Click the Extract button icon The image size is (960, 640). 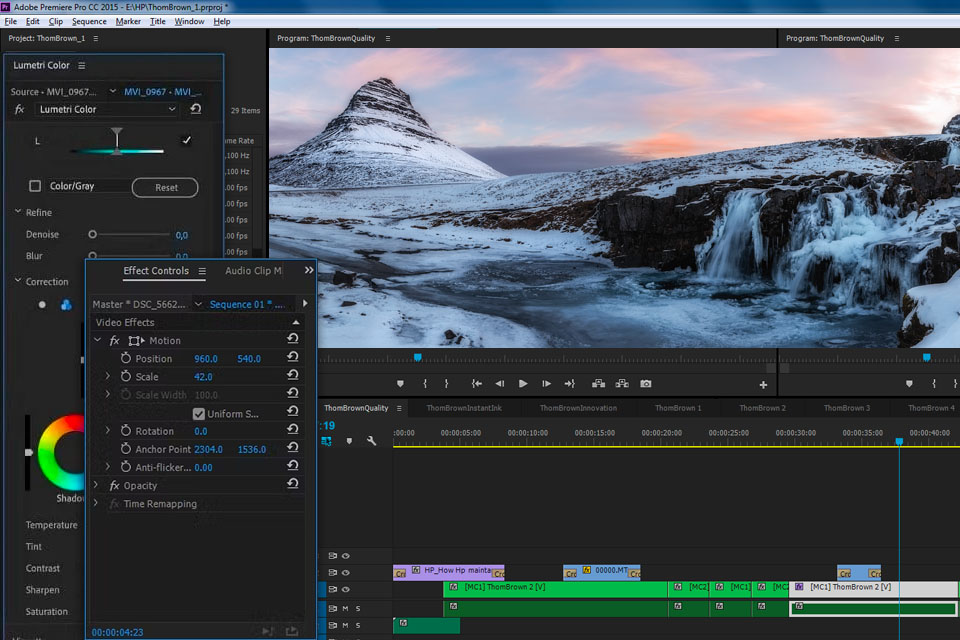tap(622, 383)
